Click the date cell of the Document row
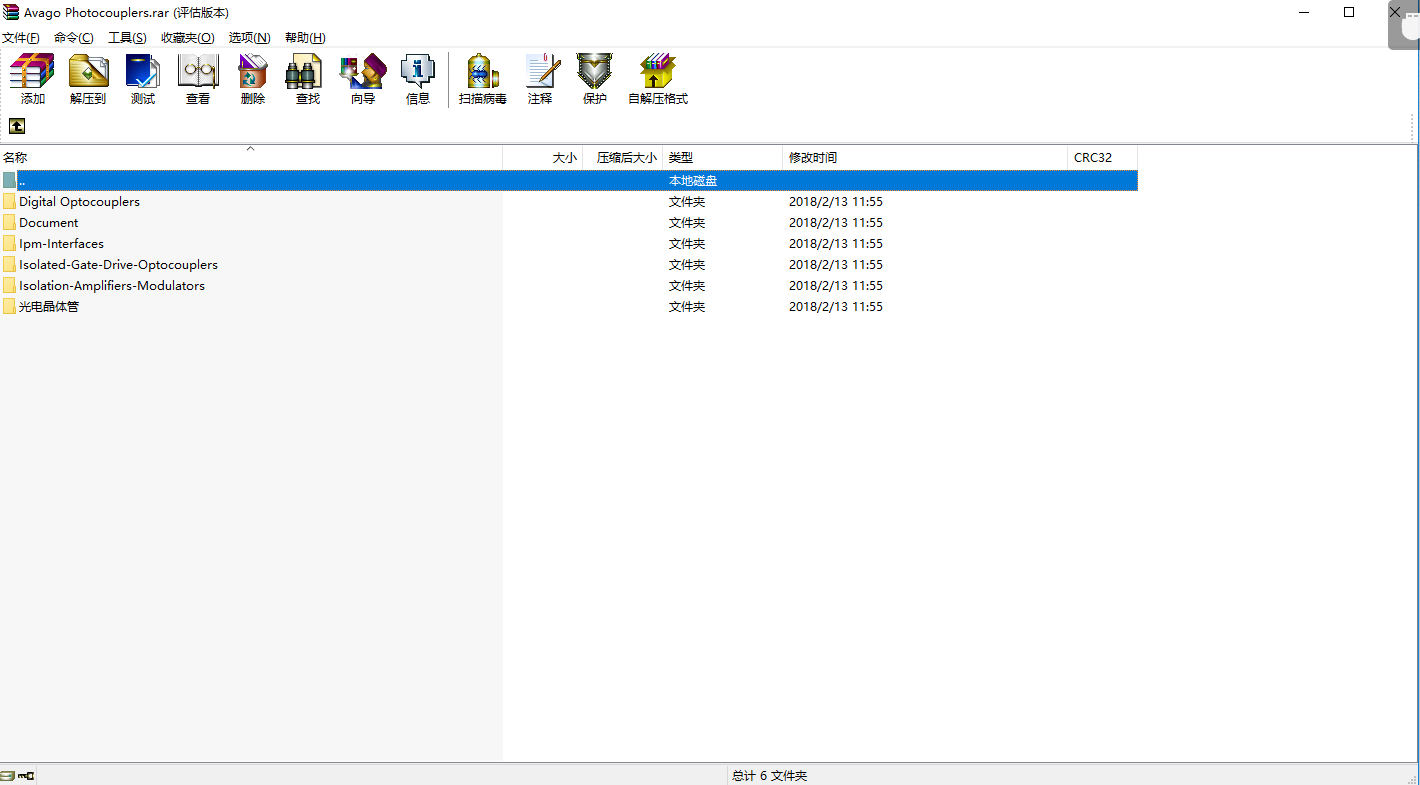This screenshot has width=1420, height=785. click(836, 222)
